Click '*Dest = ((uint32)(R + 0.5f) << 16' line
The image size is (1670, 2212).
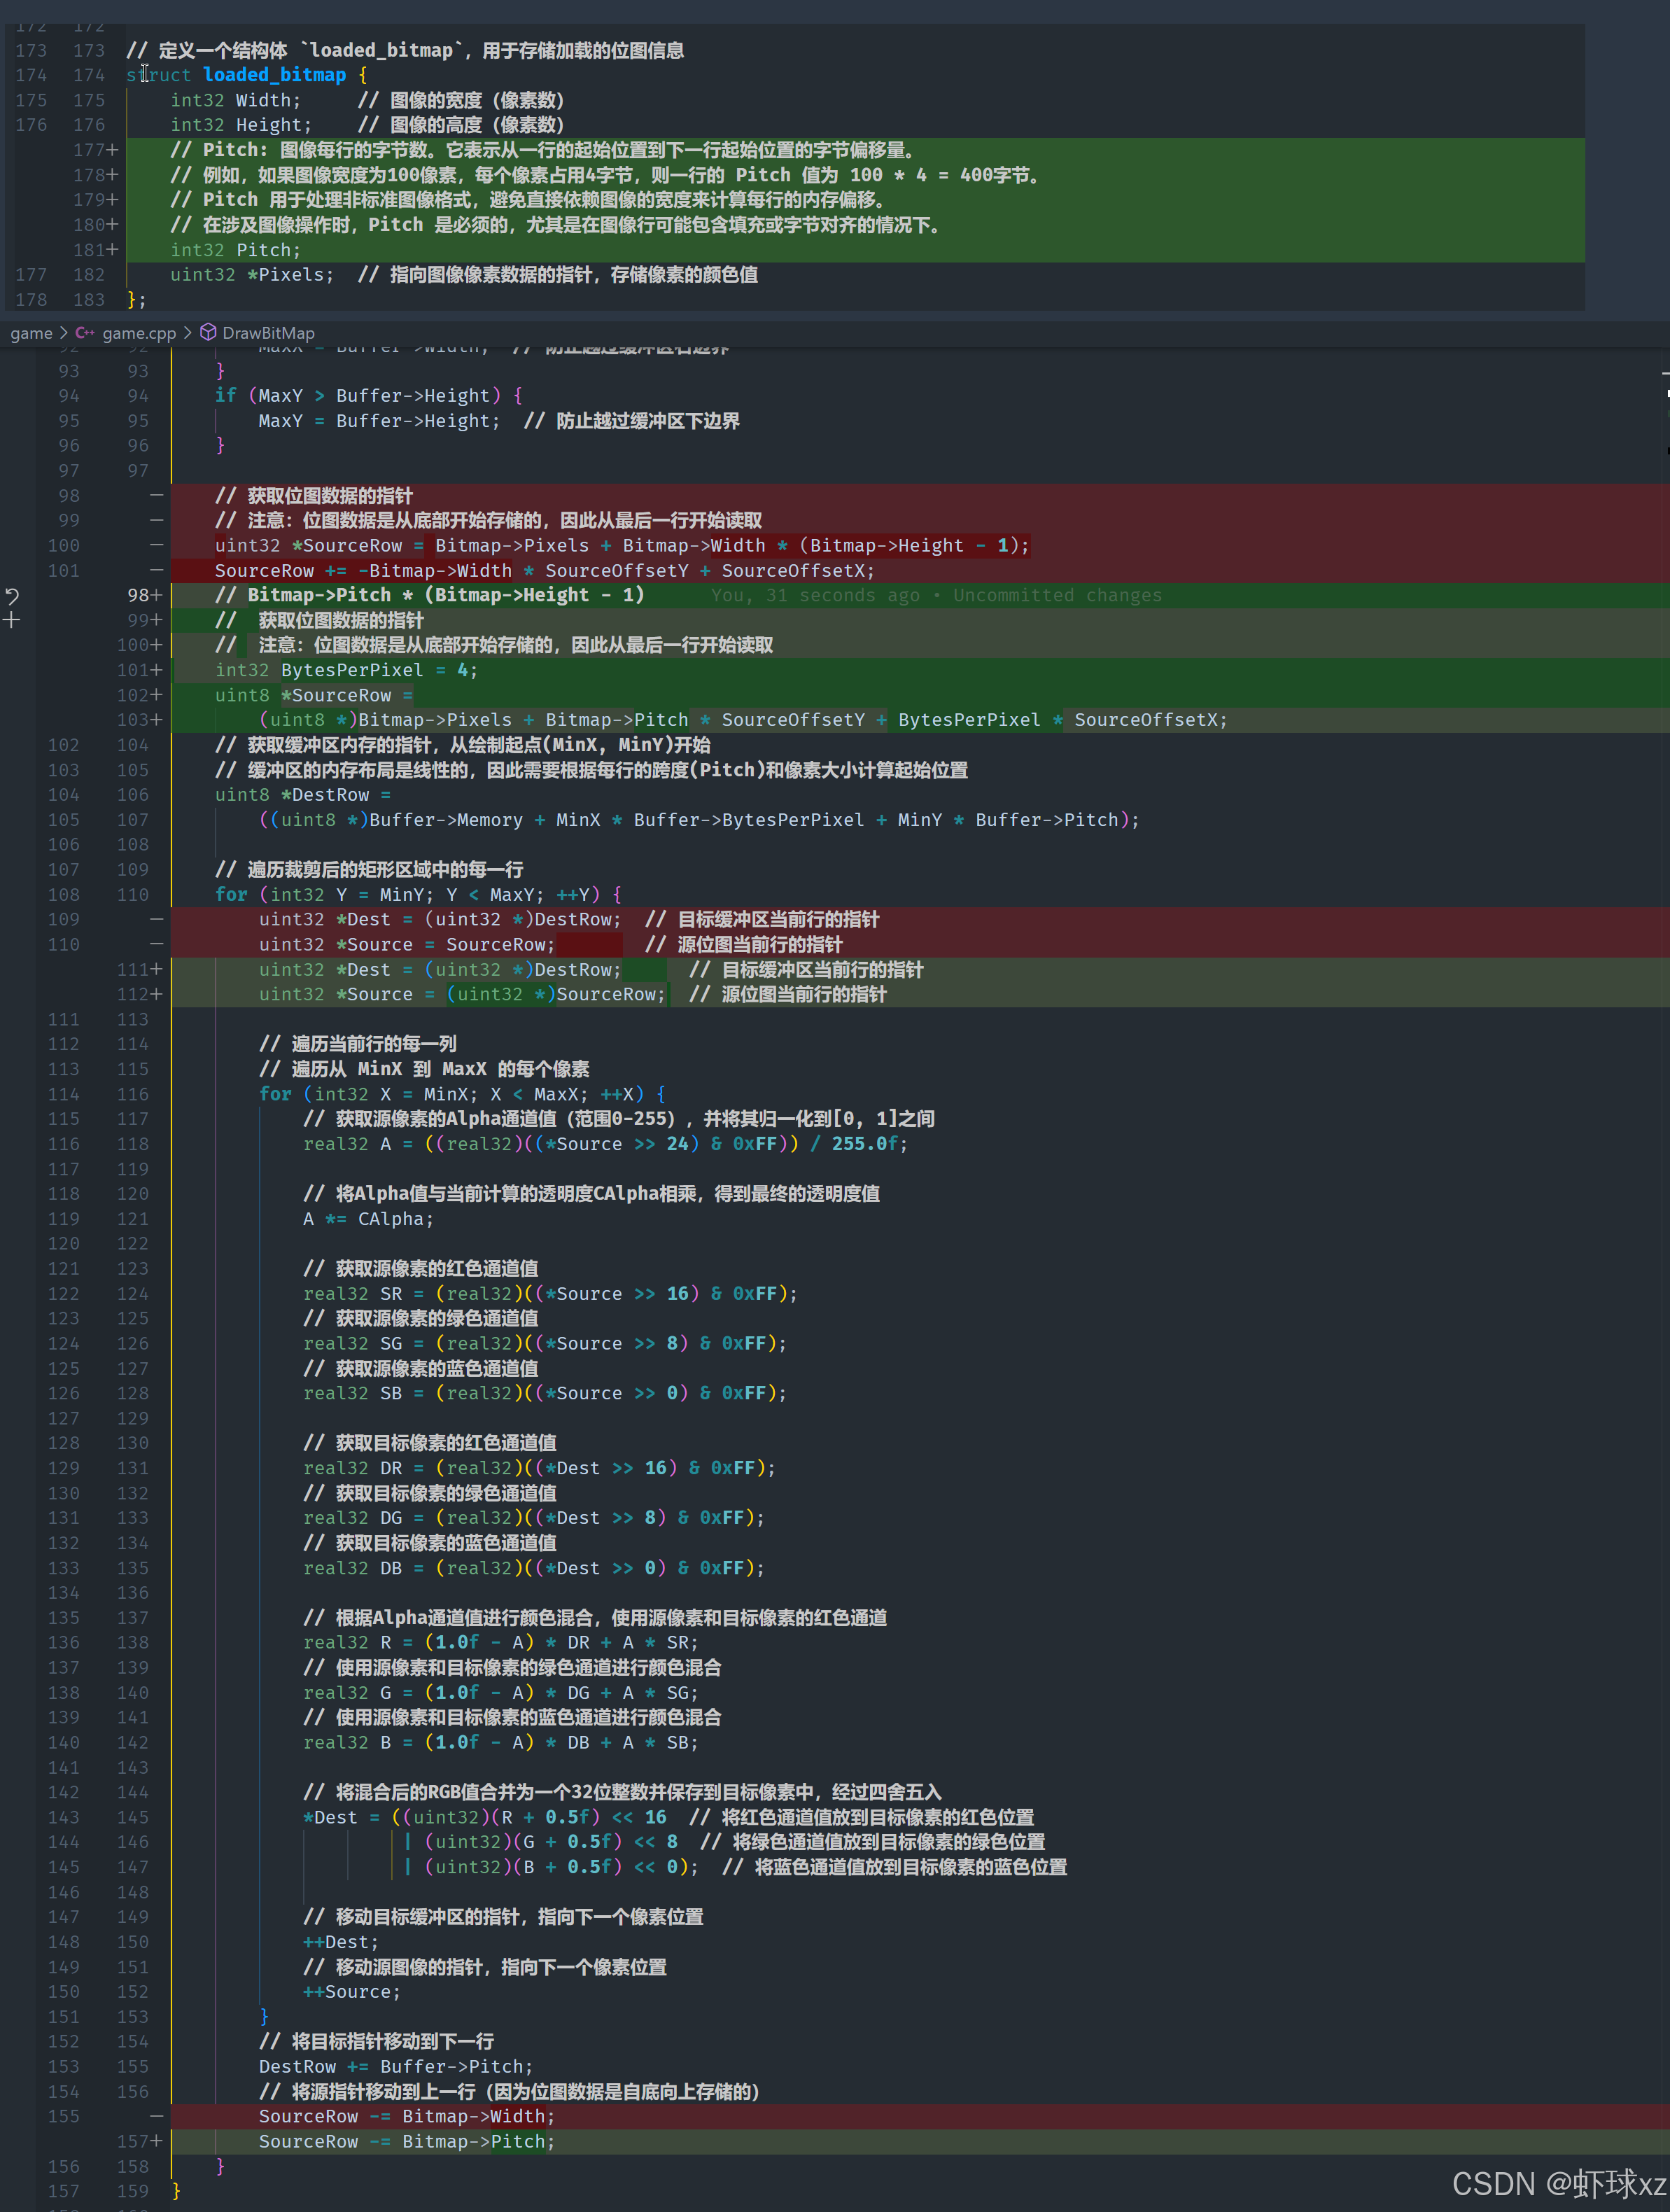pyautogui.click(x=485, y=1817)
